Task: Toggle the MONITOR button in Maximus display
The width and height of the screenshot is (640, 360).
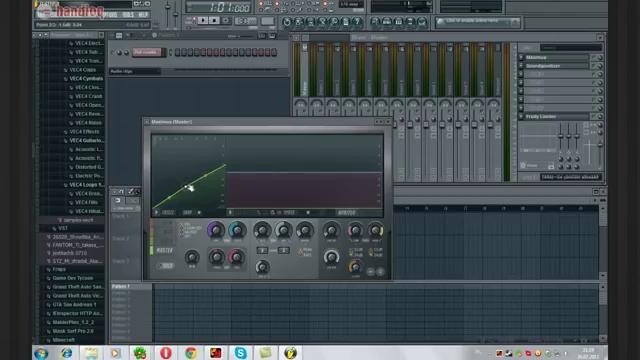Action: [346, 213]
